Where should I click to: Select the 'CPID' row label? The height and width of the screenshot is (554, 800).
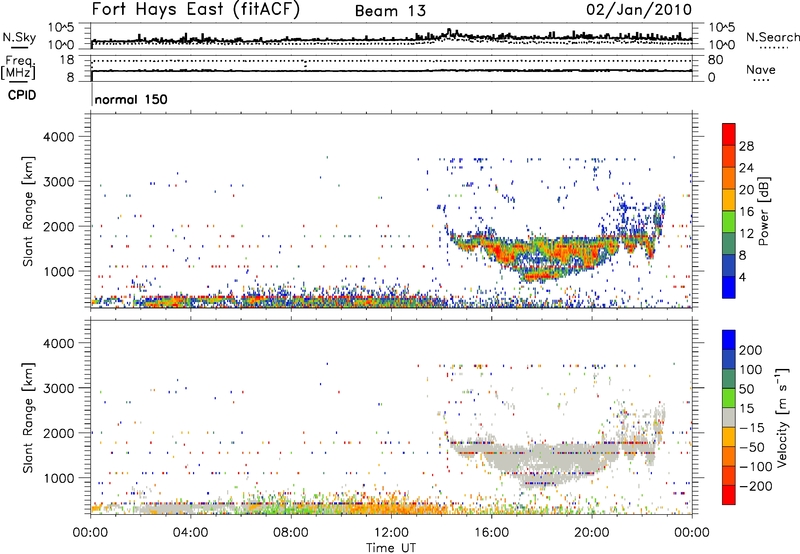22,95
